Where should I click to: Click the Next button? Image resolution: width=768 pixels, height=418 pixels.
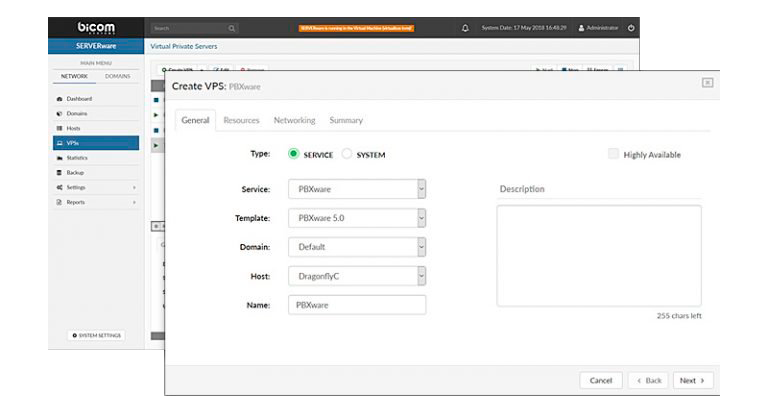(x=693, y=381)
